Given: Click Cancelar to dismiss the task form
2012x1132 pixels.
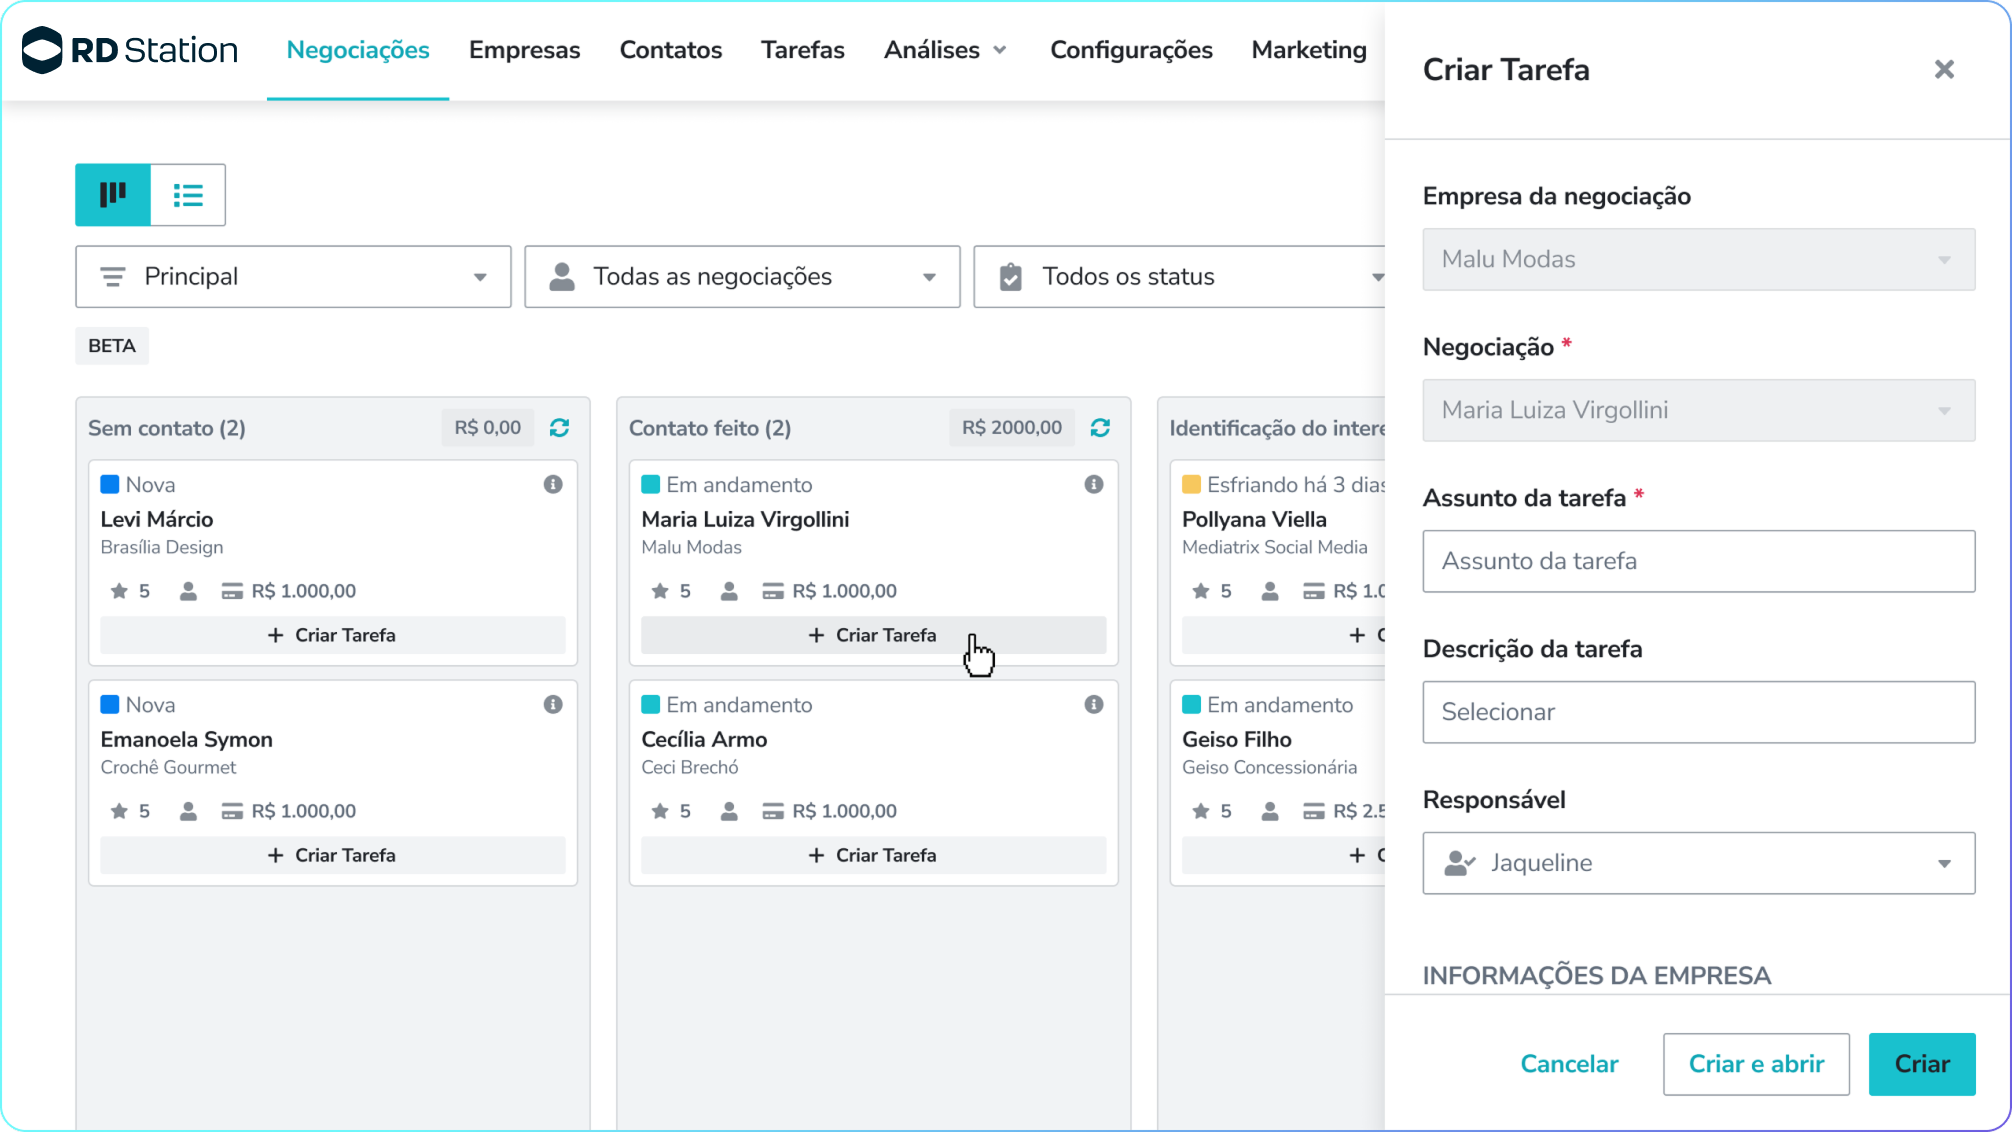Looking at the screenshot, I should [x=1568, y=1063].
